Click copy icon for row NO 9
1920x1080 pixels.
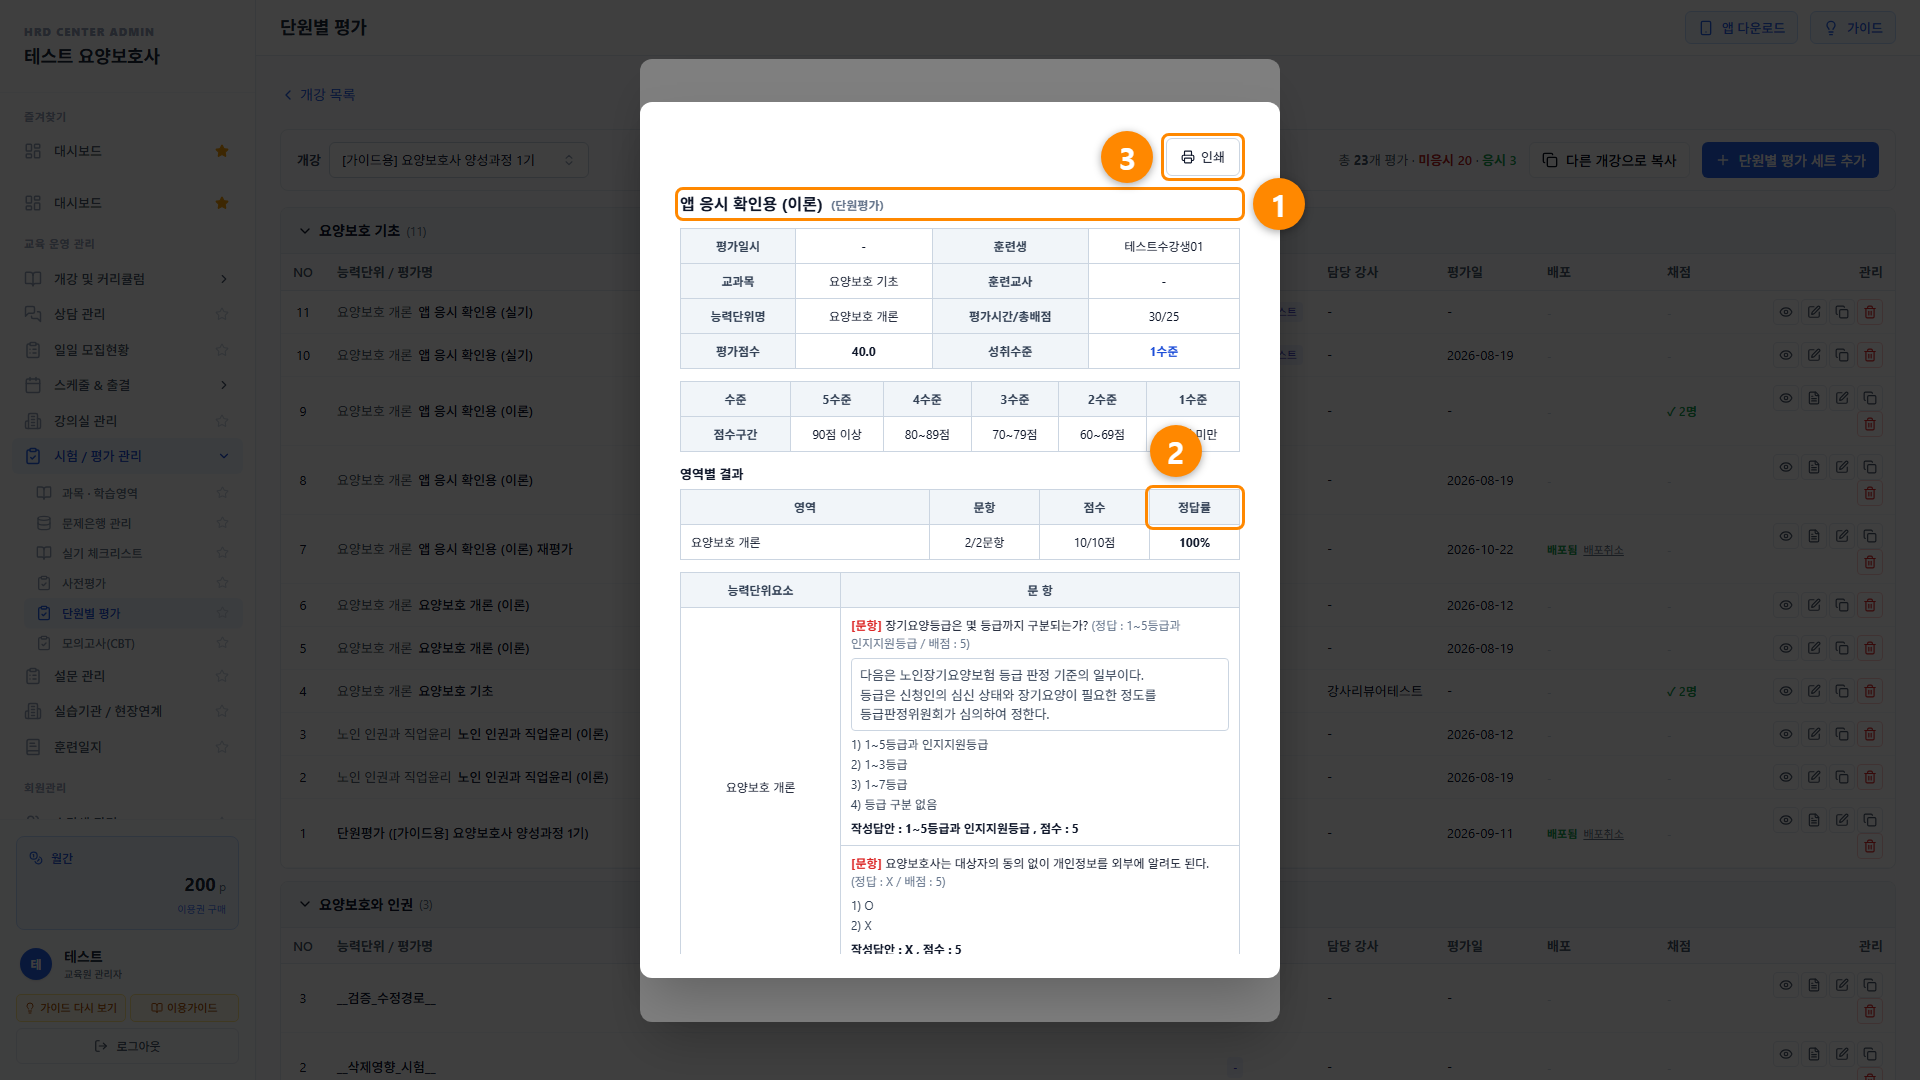(x=1869, y=398)
